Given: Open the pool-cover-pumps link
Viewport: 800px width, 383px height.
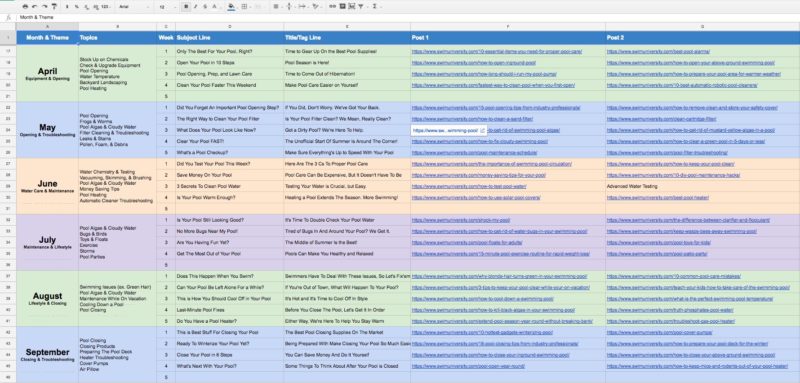Looking at the screenshot, I should tap(659, 332).
